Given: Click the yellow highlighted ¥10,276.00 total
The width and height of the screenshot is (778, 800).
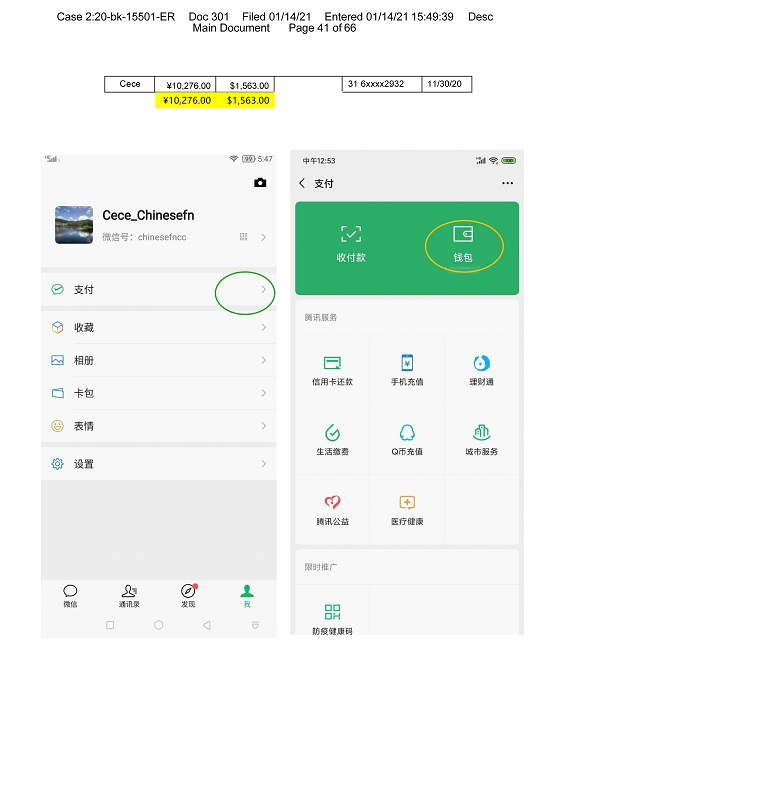Looking at the screenshot, I should coord(187,101).
